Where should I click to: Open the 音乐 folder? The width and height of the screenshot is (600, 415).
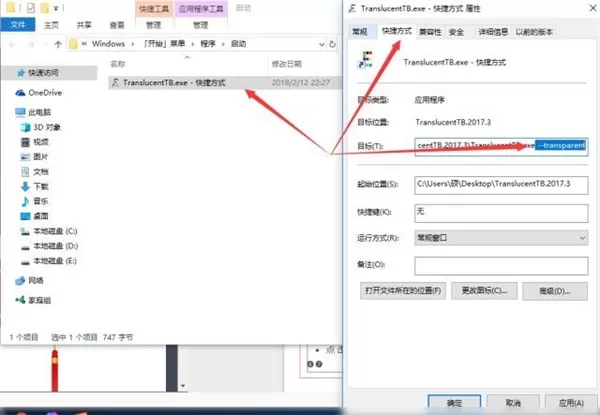(41, 201)
